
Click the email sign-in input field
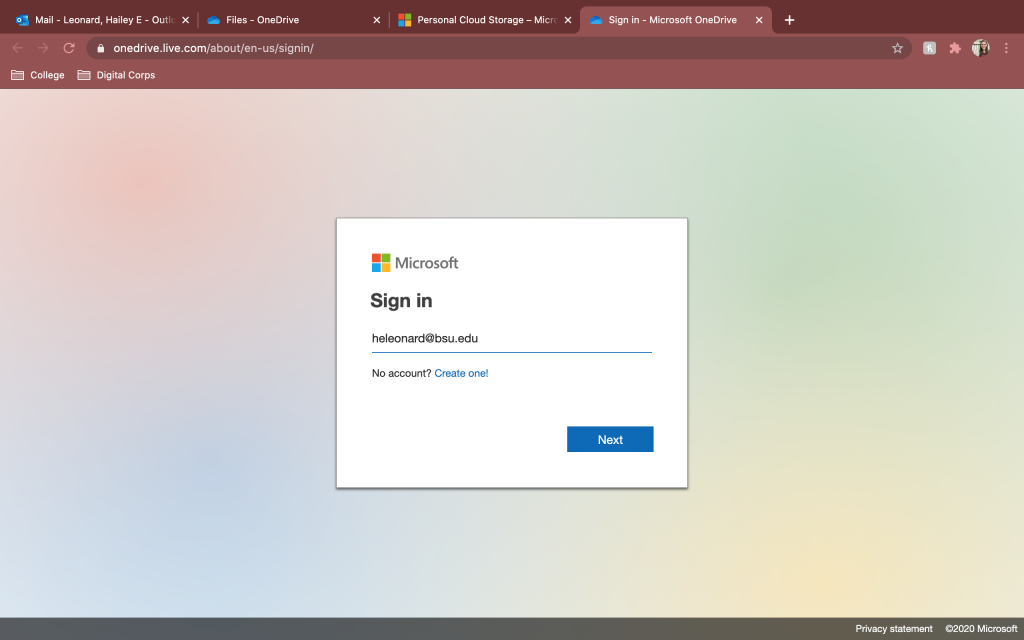(511, 339)
